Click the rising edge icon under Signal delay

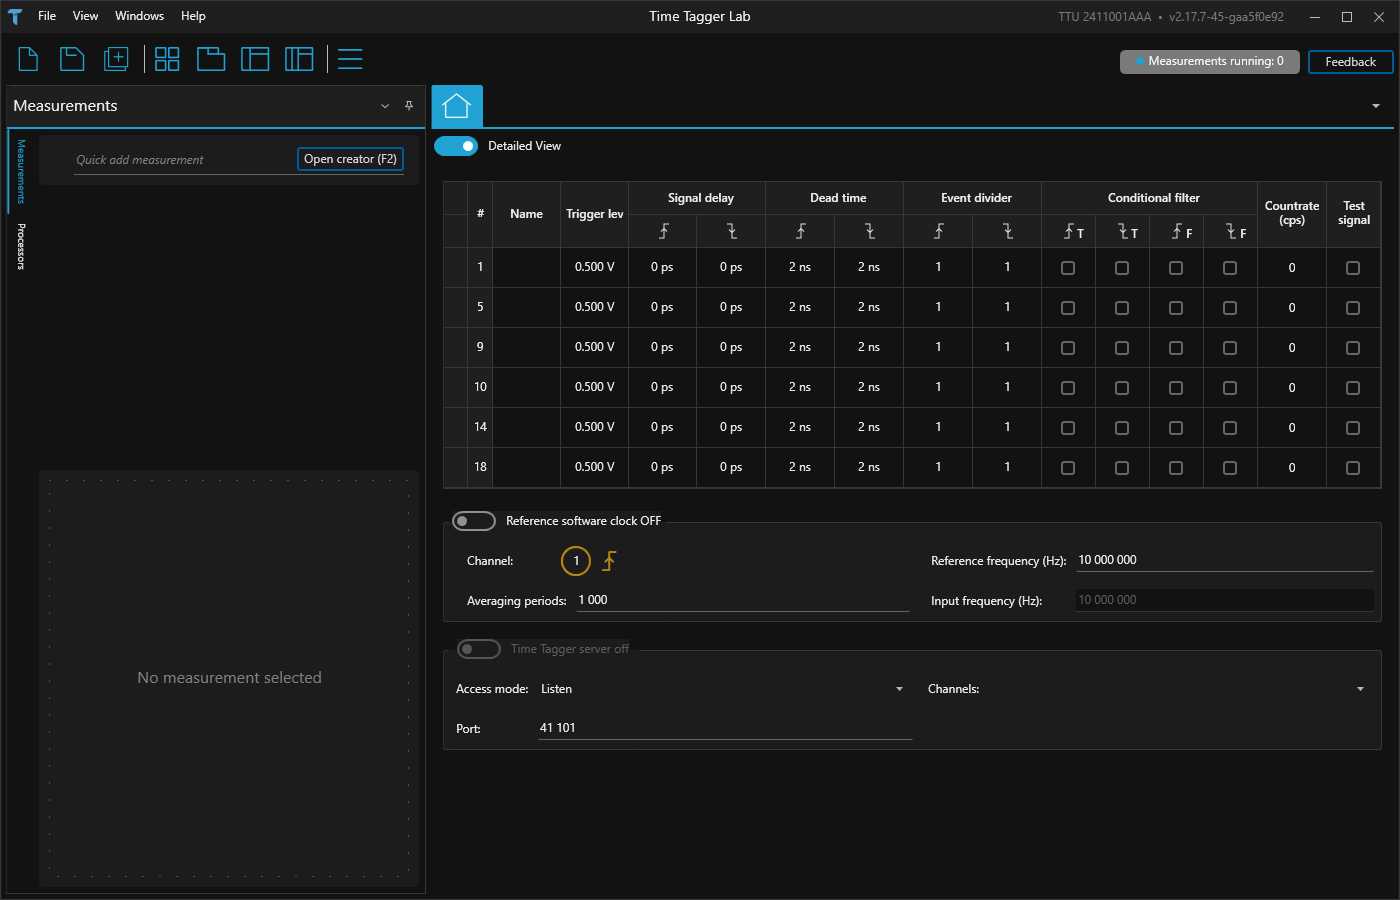click(x=663, y=231)
